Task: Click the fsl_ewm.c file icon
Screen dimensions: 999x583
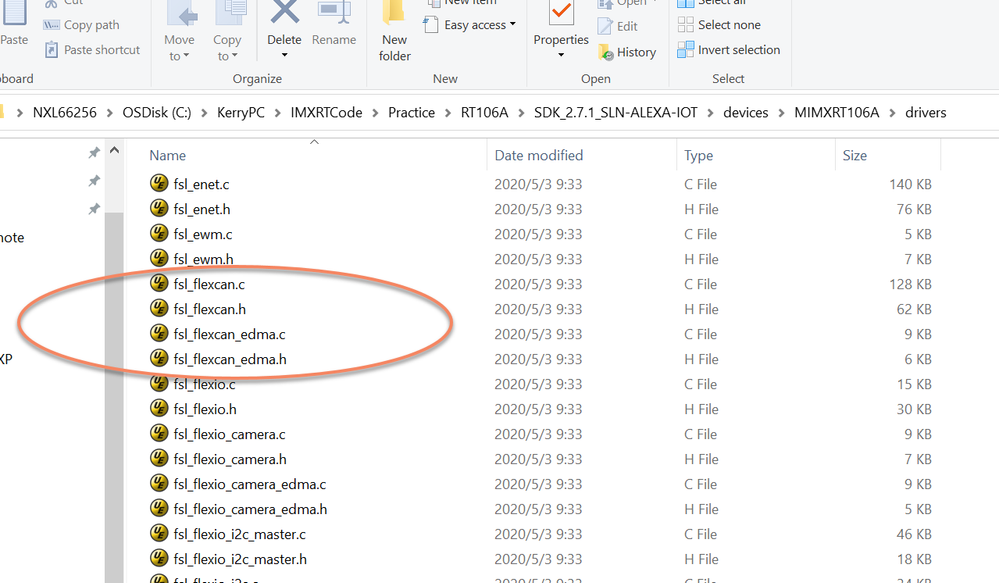Action: 159,233
